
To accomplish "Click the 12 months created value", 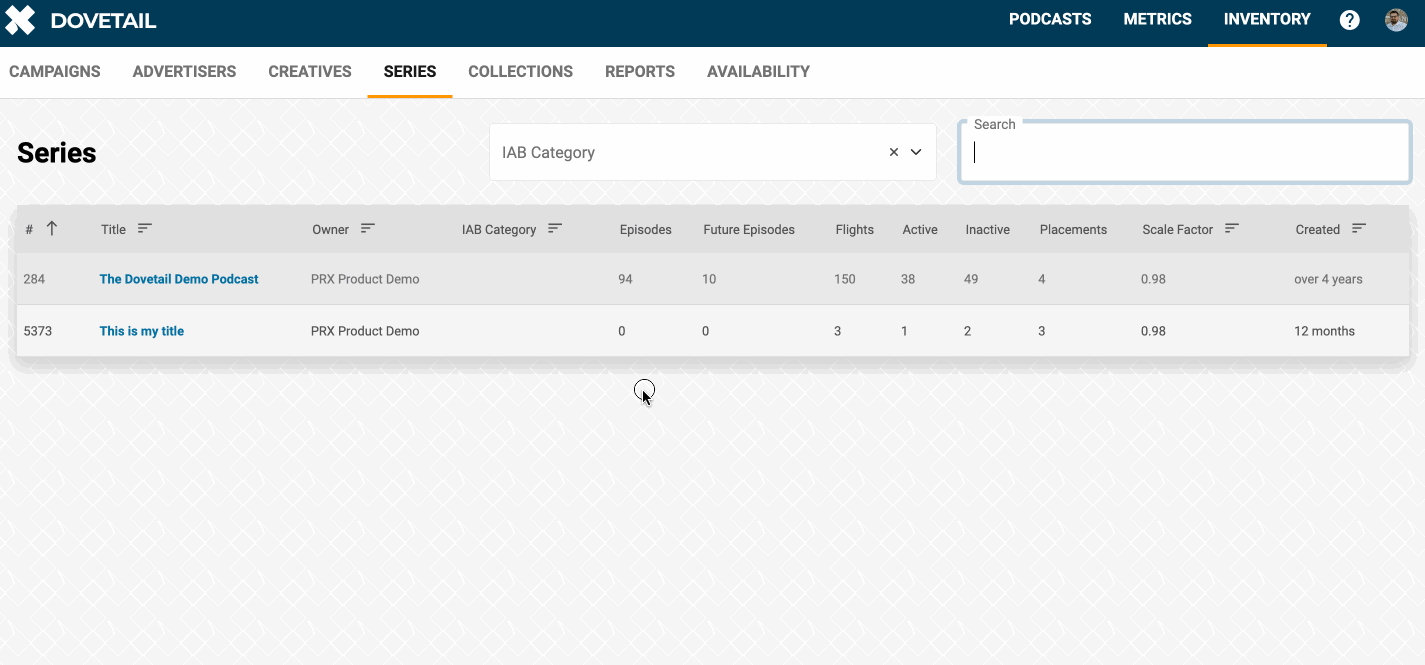I will tap(1324, 331).
